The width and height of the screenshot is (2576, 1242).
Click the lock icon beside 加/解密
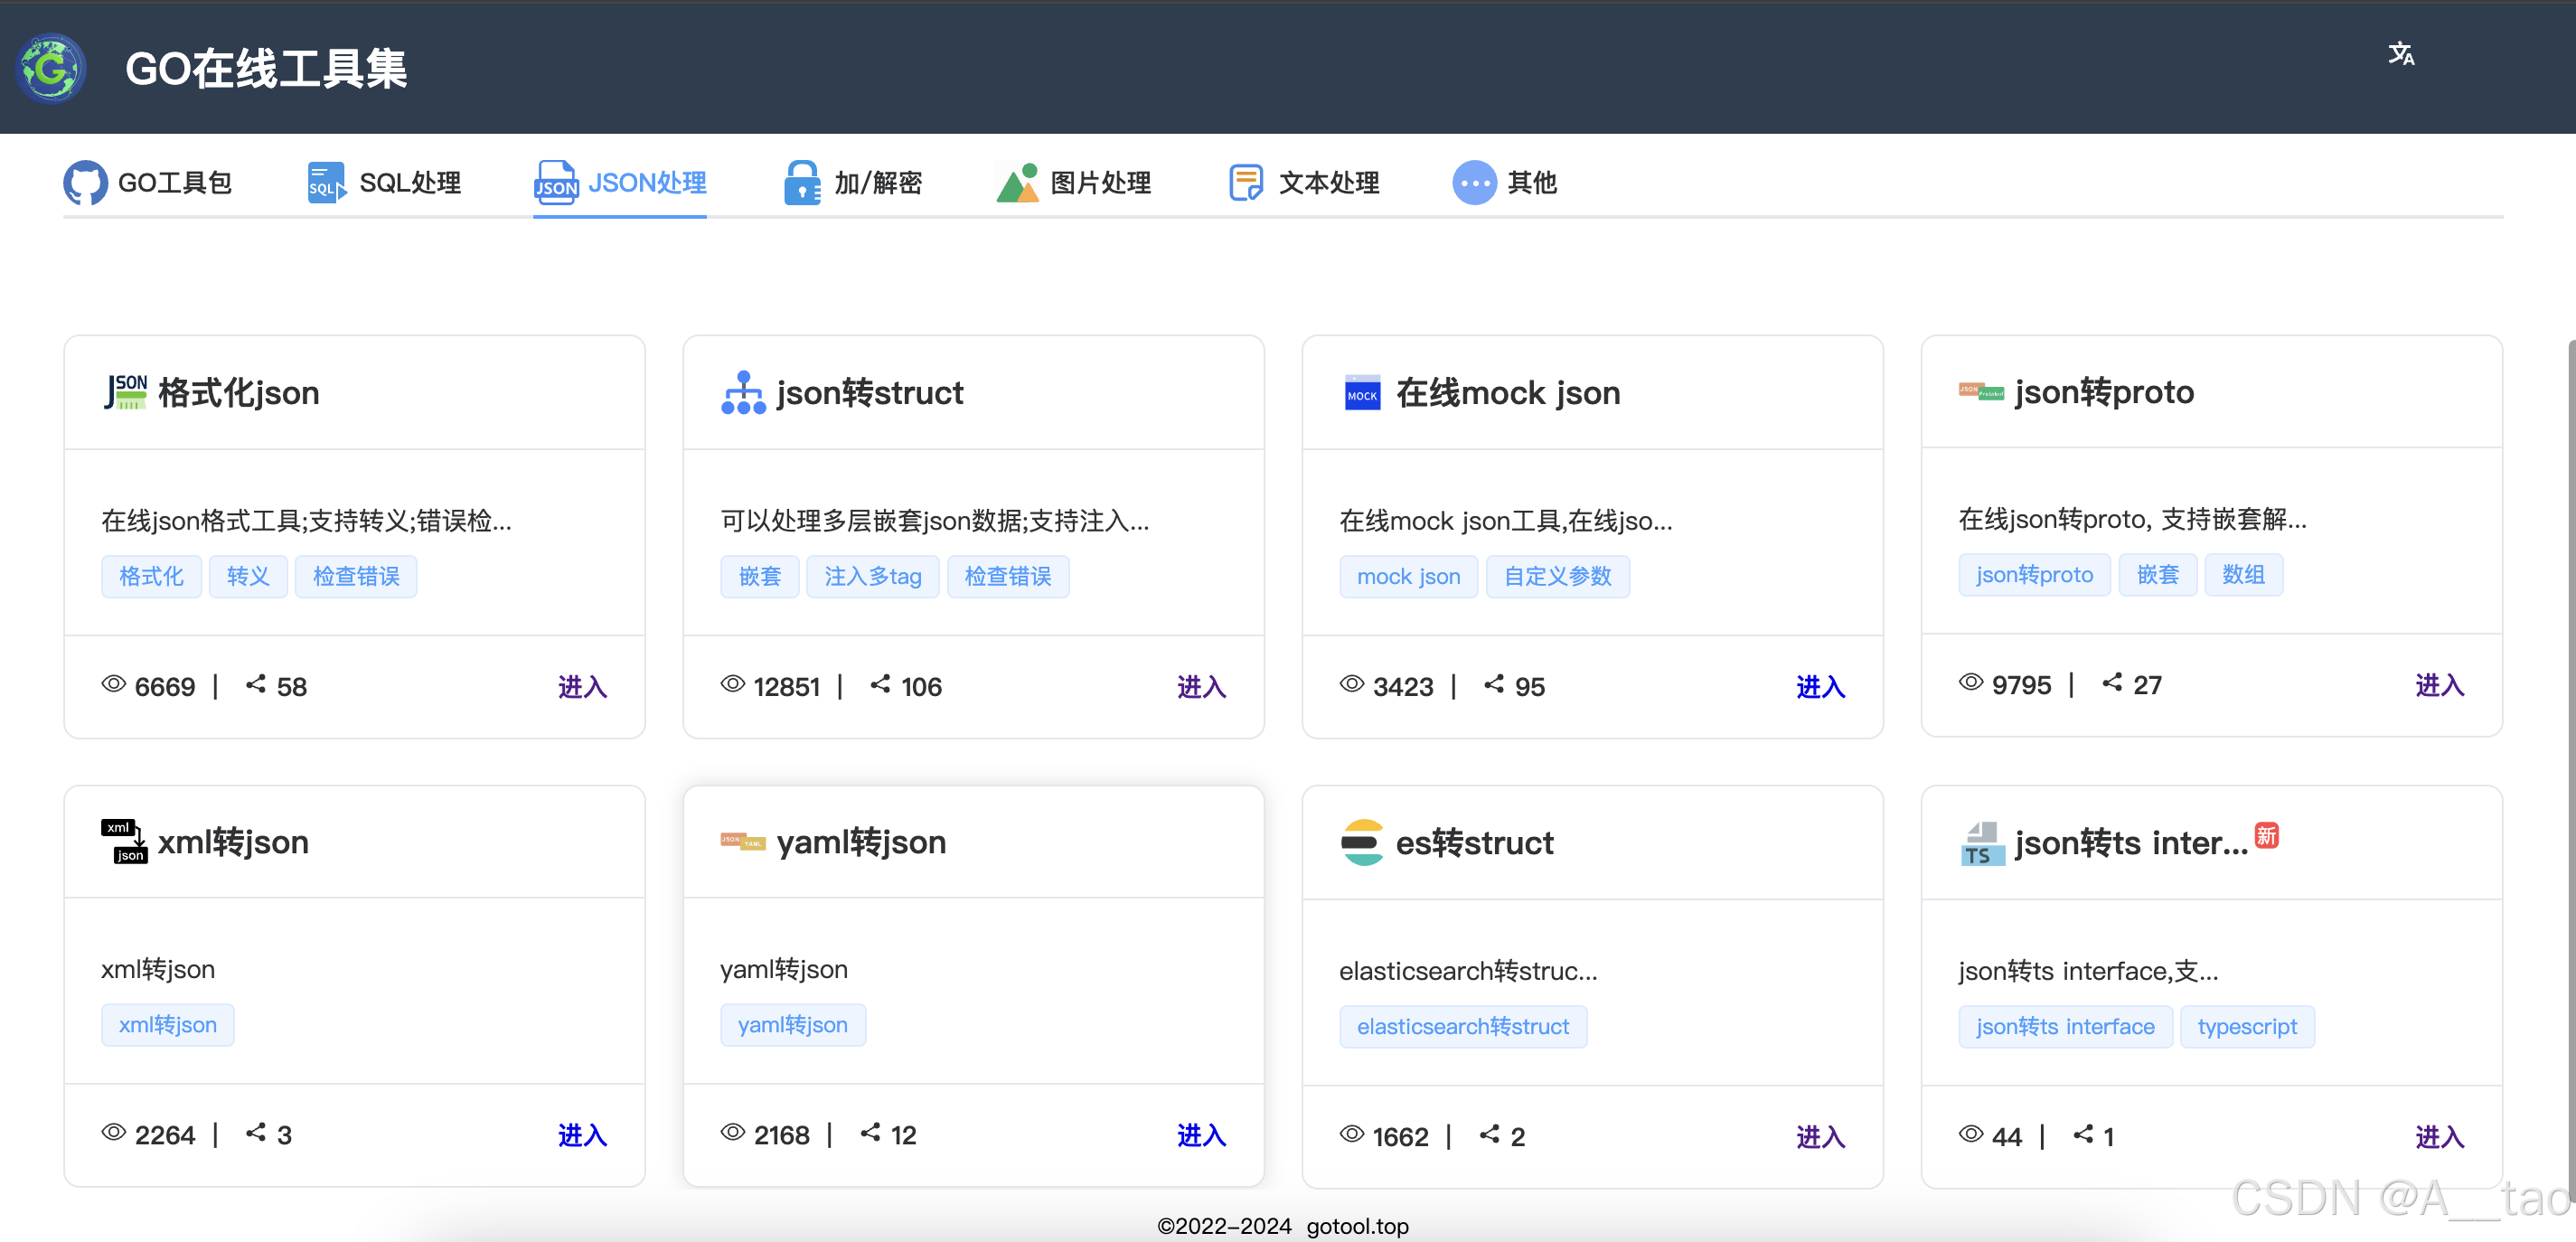coord(802,183)
